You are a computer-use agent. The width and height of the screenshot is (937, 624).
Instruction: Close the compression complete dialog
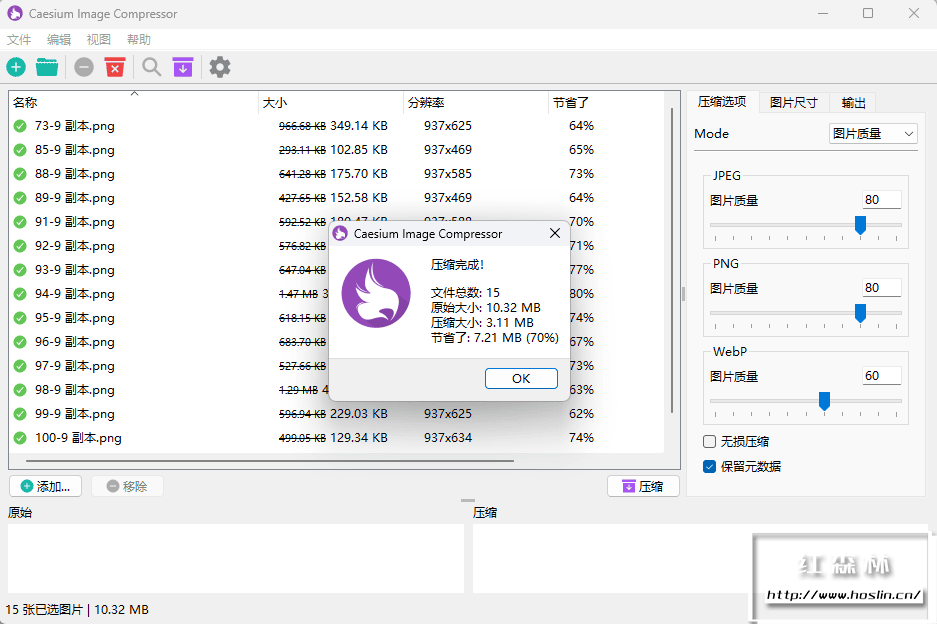tap(555, 233)
